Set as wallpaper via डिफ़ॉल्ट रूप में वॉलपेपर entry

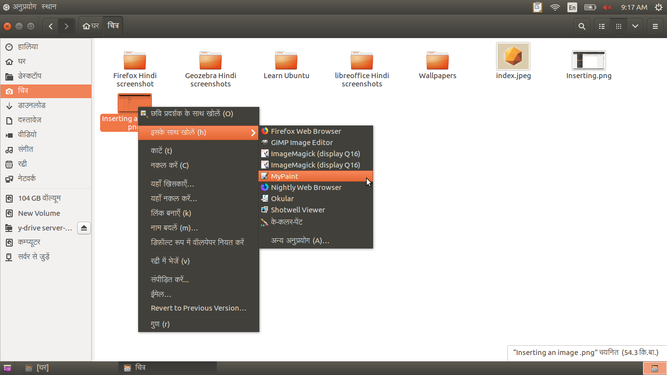[x=199, y=242]
